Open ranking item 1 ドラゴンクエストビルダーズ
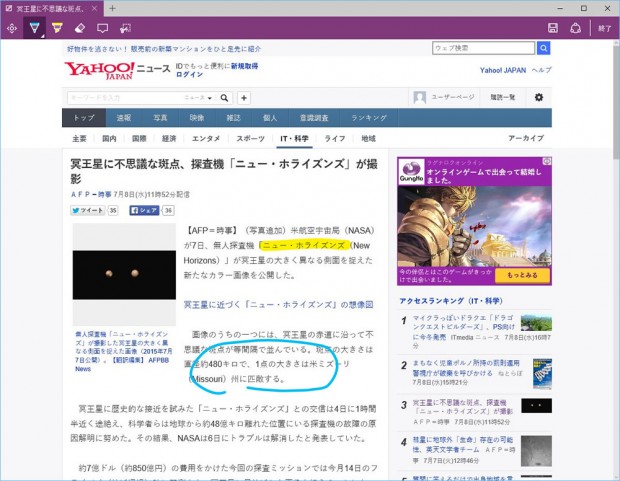Viewport: 620px width, 481px height. point(464,327)
